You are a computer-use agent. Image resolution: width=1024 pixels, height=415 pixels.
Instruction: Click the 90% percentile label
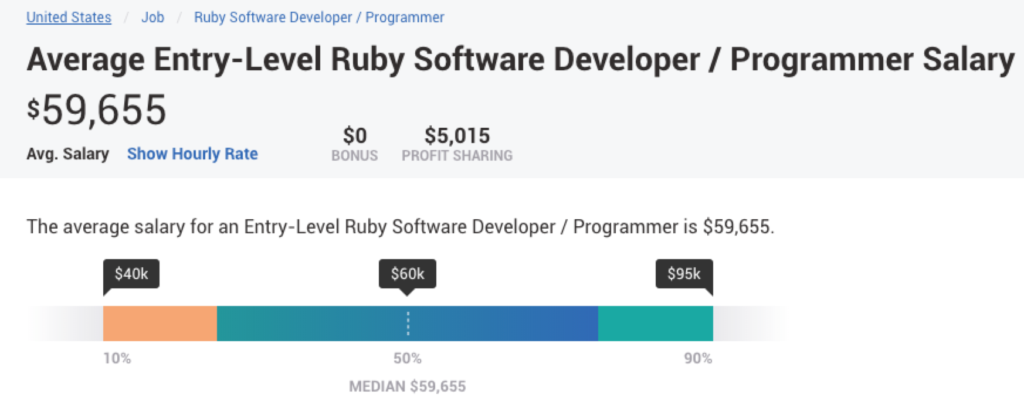coord(697,358)
